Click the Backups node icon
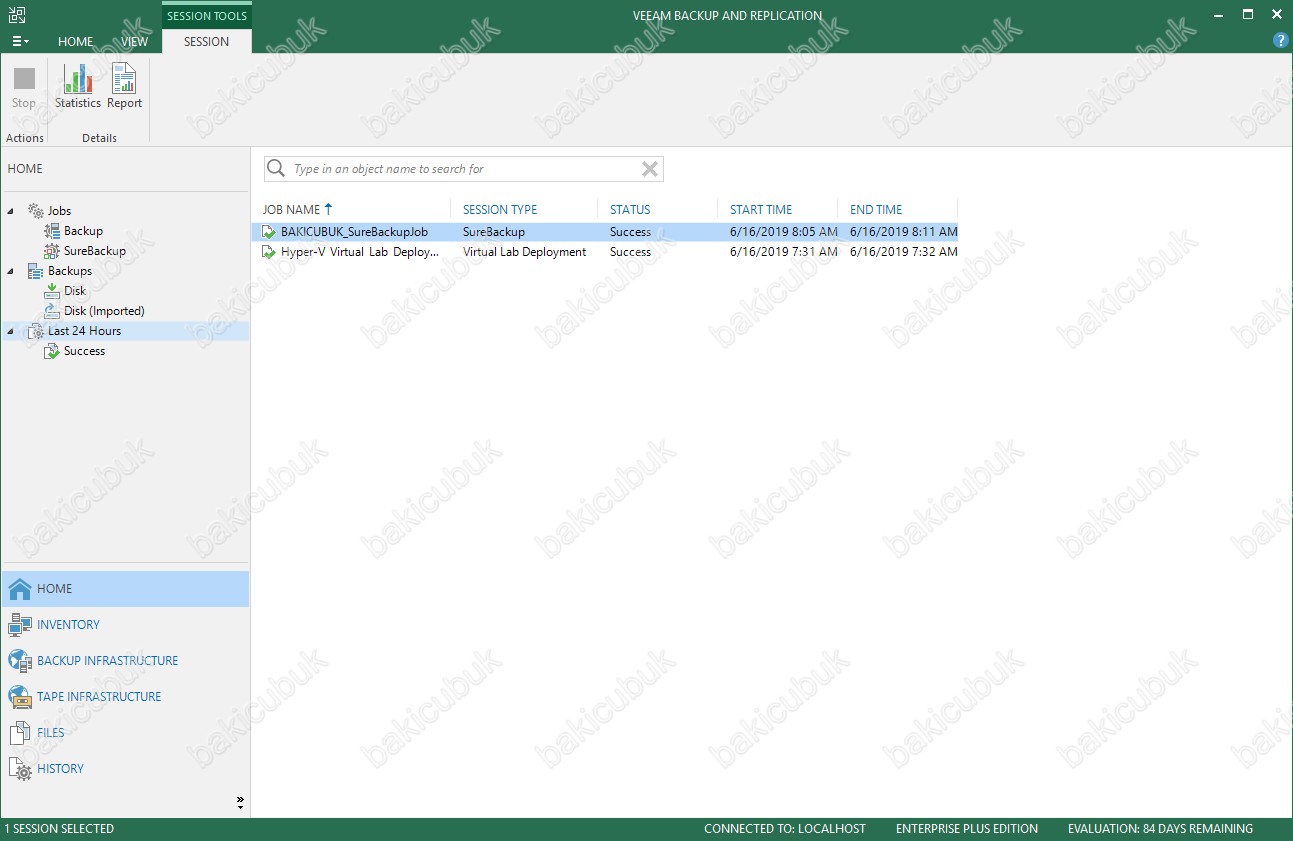The height and width of the screenshot is (841, 1293). click(35, 271)
